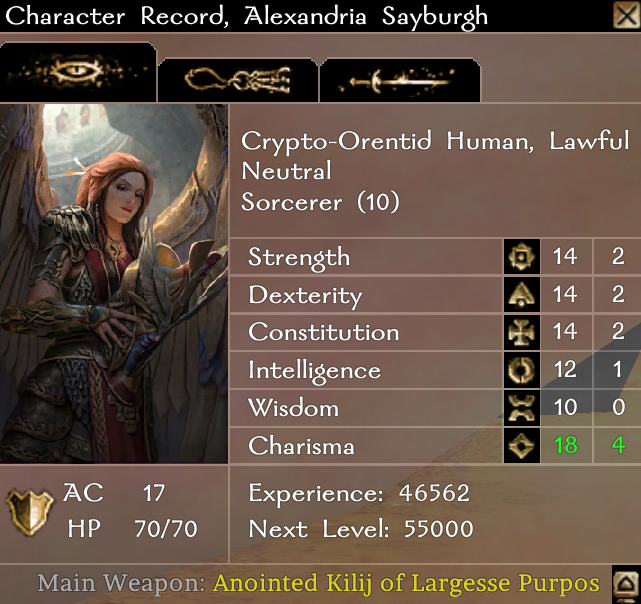Expand the bottom-right up arrow button
641x604 pixels.
coord(626,585)
